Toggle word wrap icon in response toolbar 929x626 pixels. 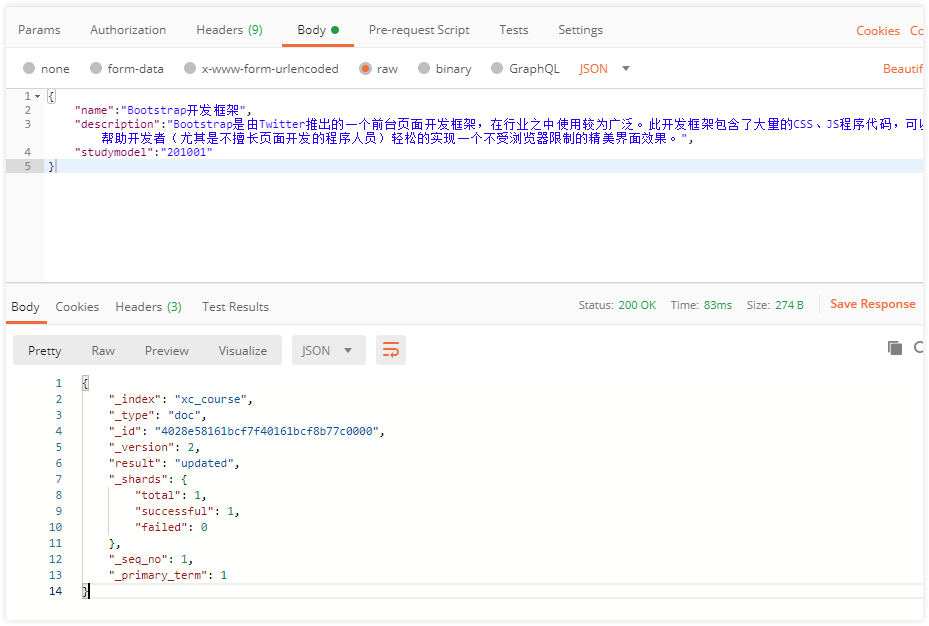pos(390,350)
